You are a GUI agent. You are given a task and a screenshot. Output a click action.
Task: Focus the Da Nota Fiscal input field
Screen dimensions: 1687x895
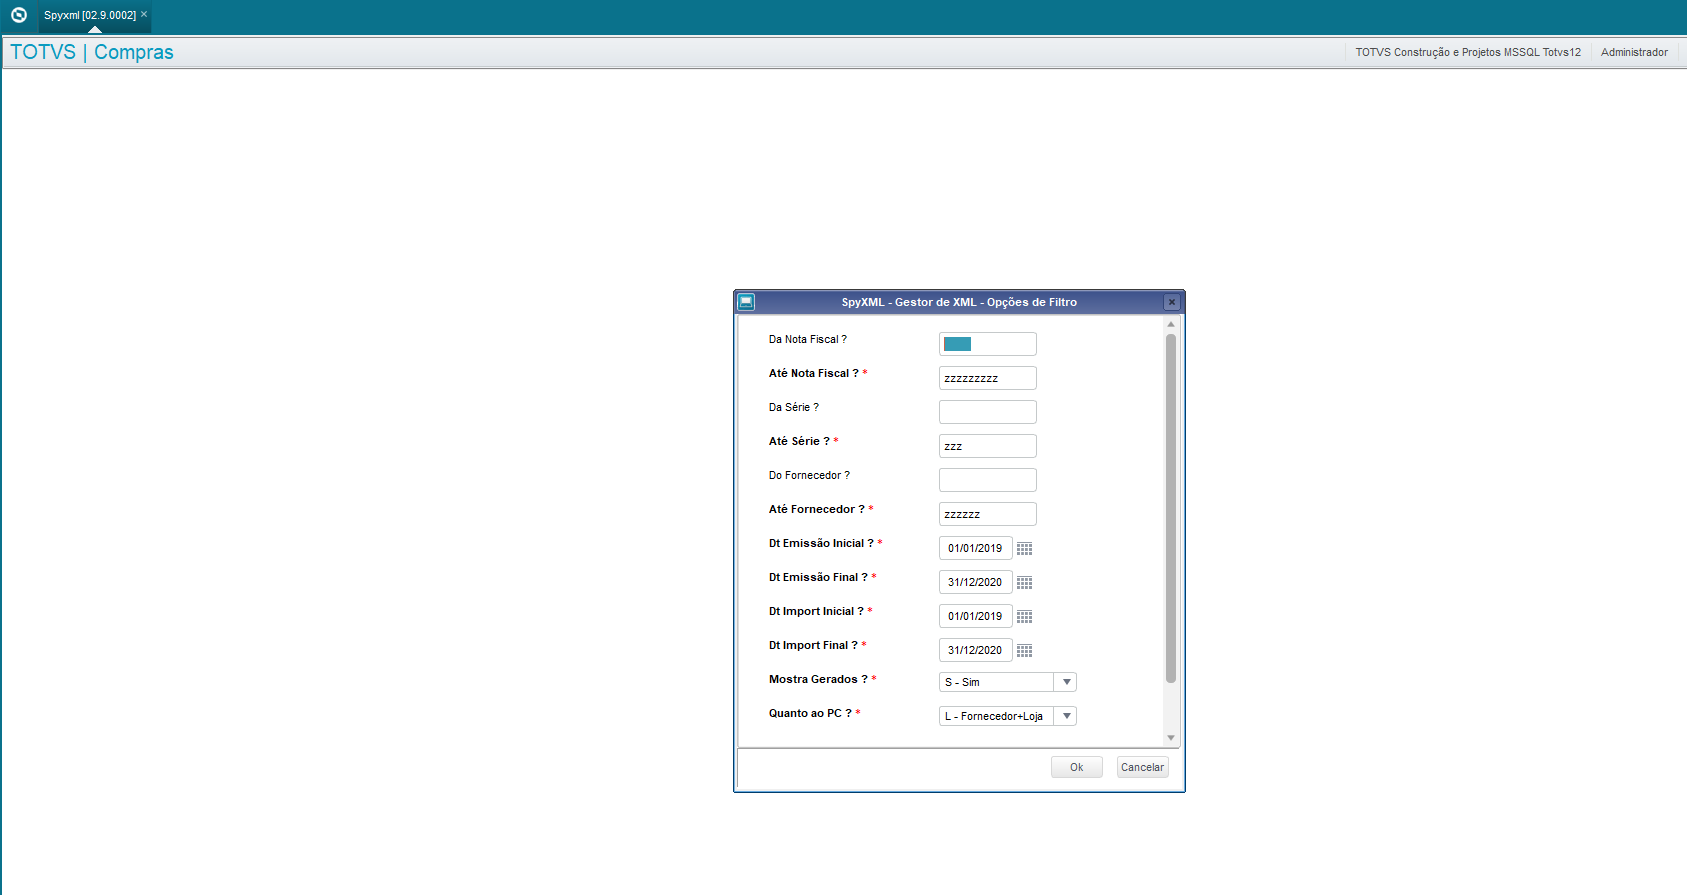tap(987, 344)
